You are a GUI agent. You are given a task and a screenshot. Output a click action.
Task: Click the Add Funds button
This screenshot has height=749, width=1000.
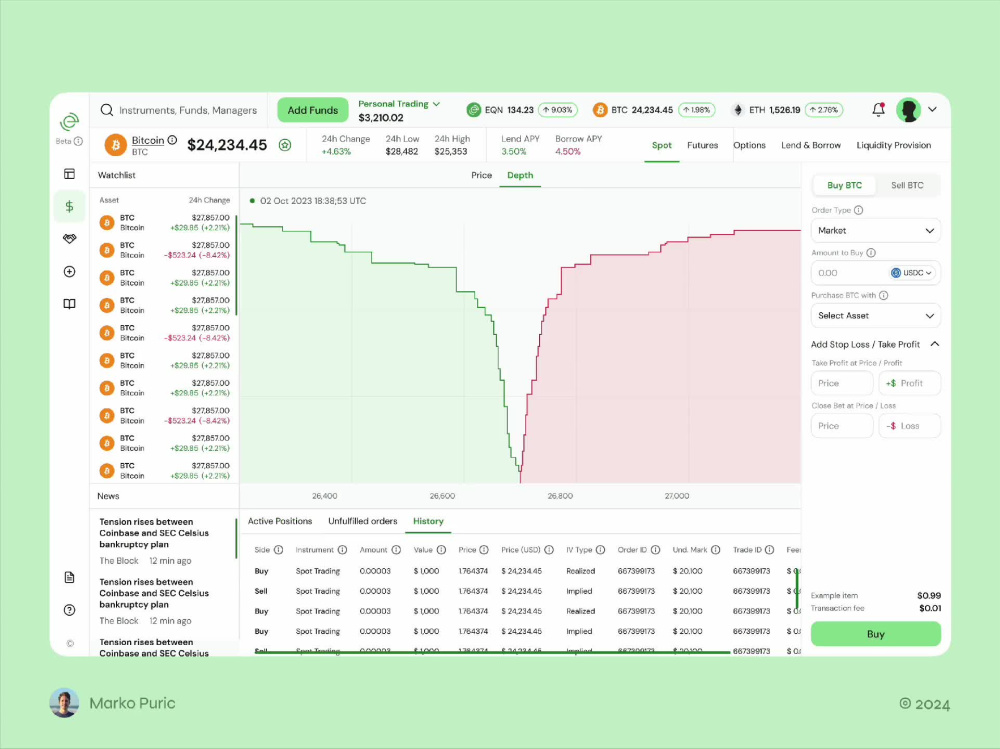[312, 110]
